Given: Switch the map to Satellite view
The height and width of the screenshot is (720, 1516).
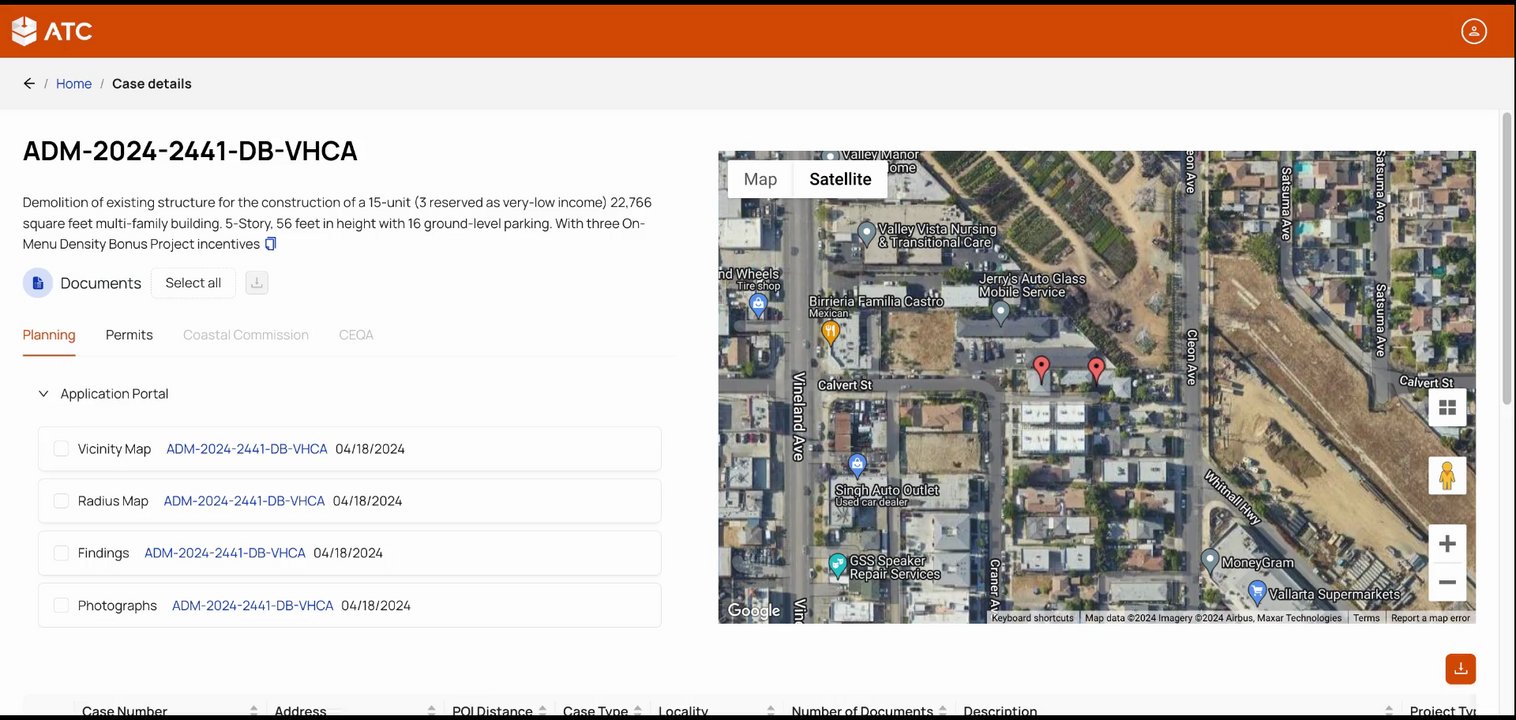Looking at the screenshot, I should pyautogui.click(x=840, y=179).
